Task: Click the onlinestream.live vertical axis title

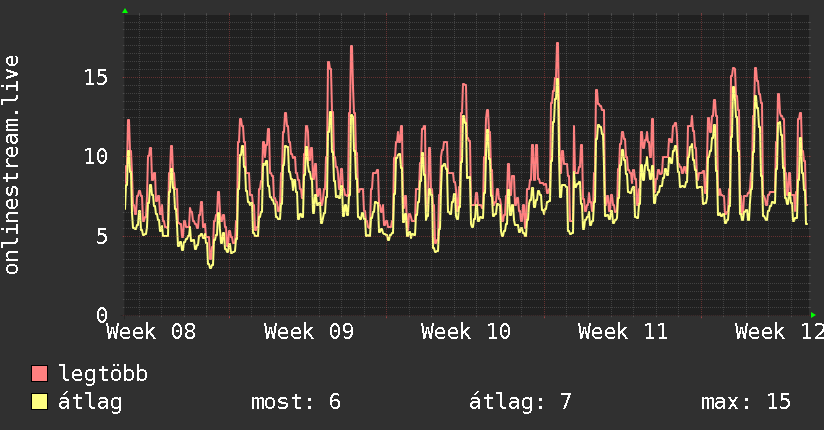Action: pyautogui.click(x=12, y=165)
